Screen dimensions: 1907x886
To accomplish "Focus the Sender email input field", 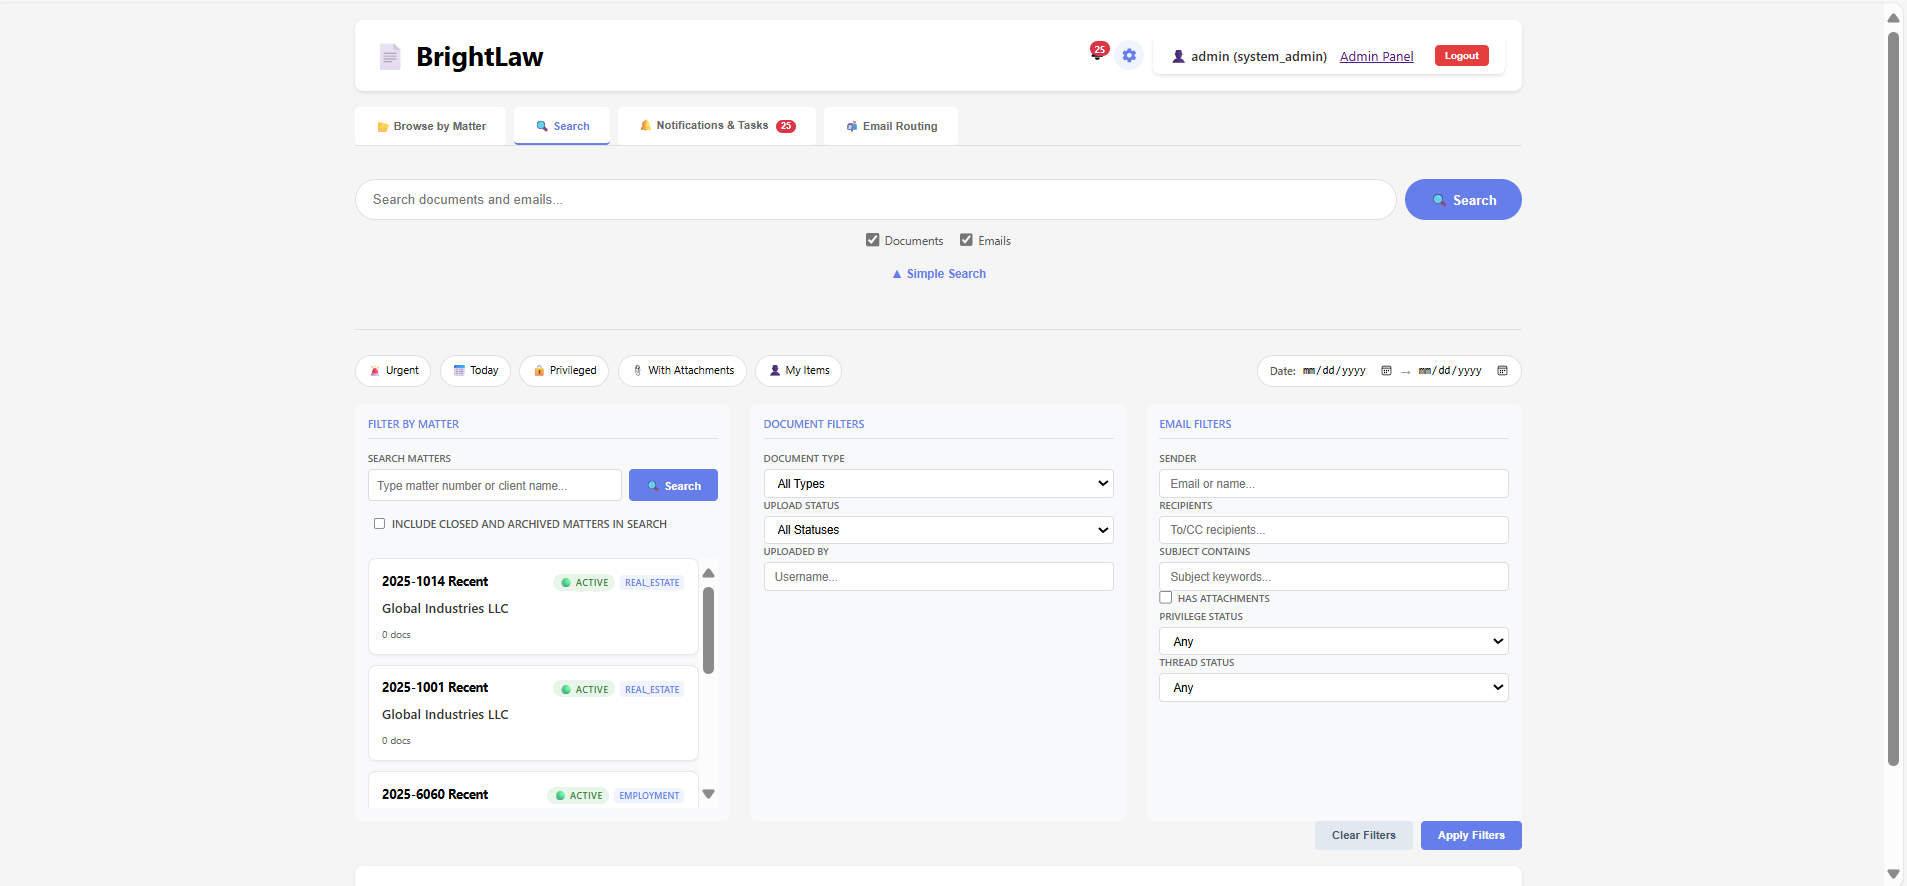I will (1333, 484).
